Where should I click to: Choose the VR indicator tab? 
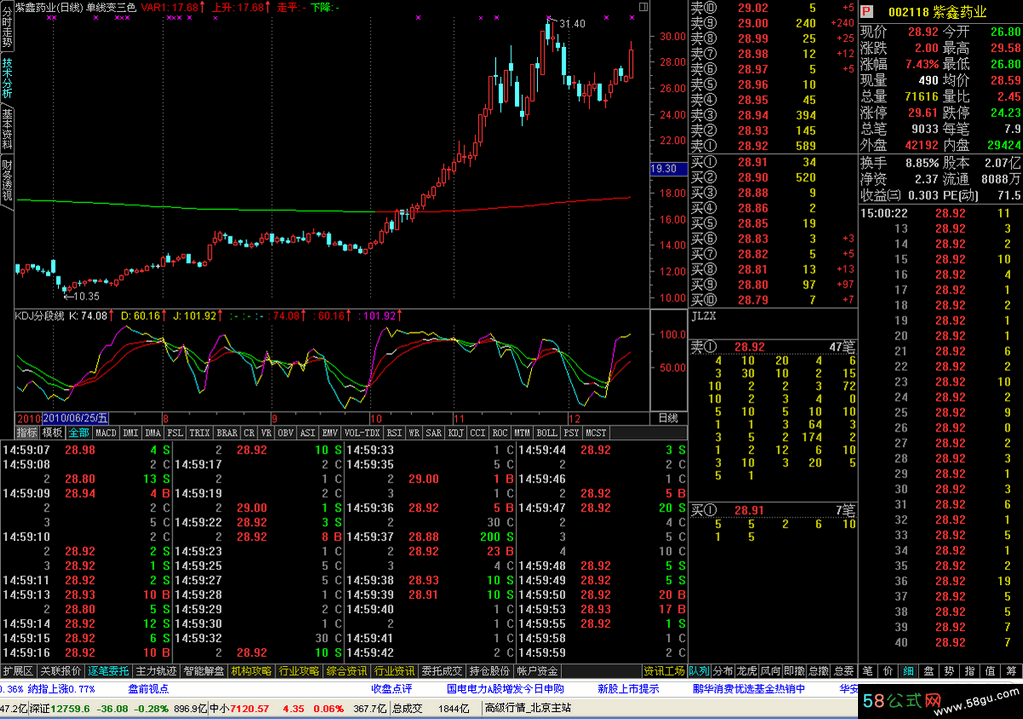coord(266,433)
